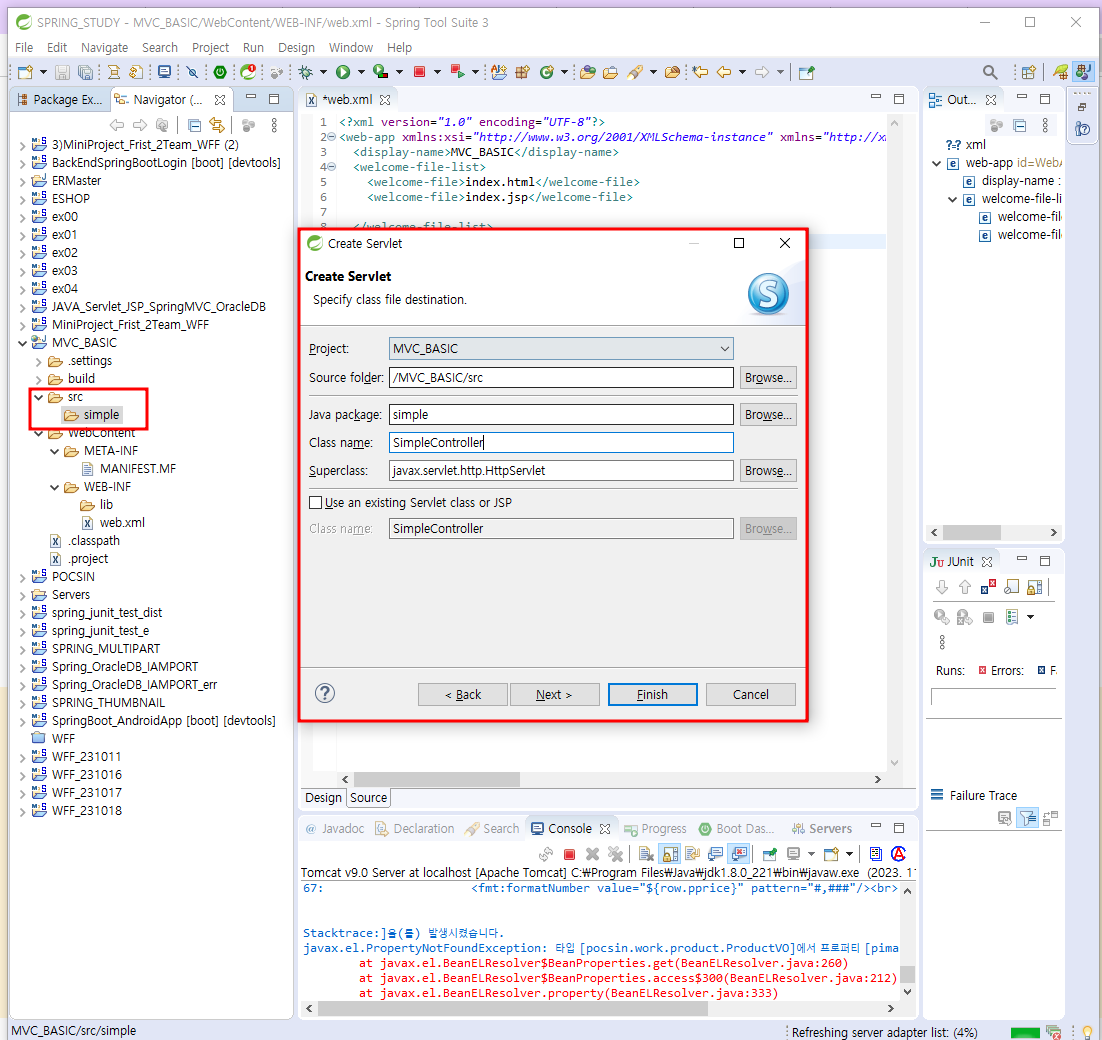1102x1040 pixels.
Task: Click the editor horizontal scrollbar thumb
Action: click(x=436, y=779)
